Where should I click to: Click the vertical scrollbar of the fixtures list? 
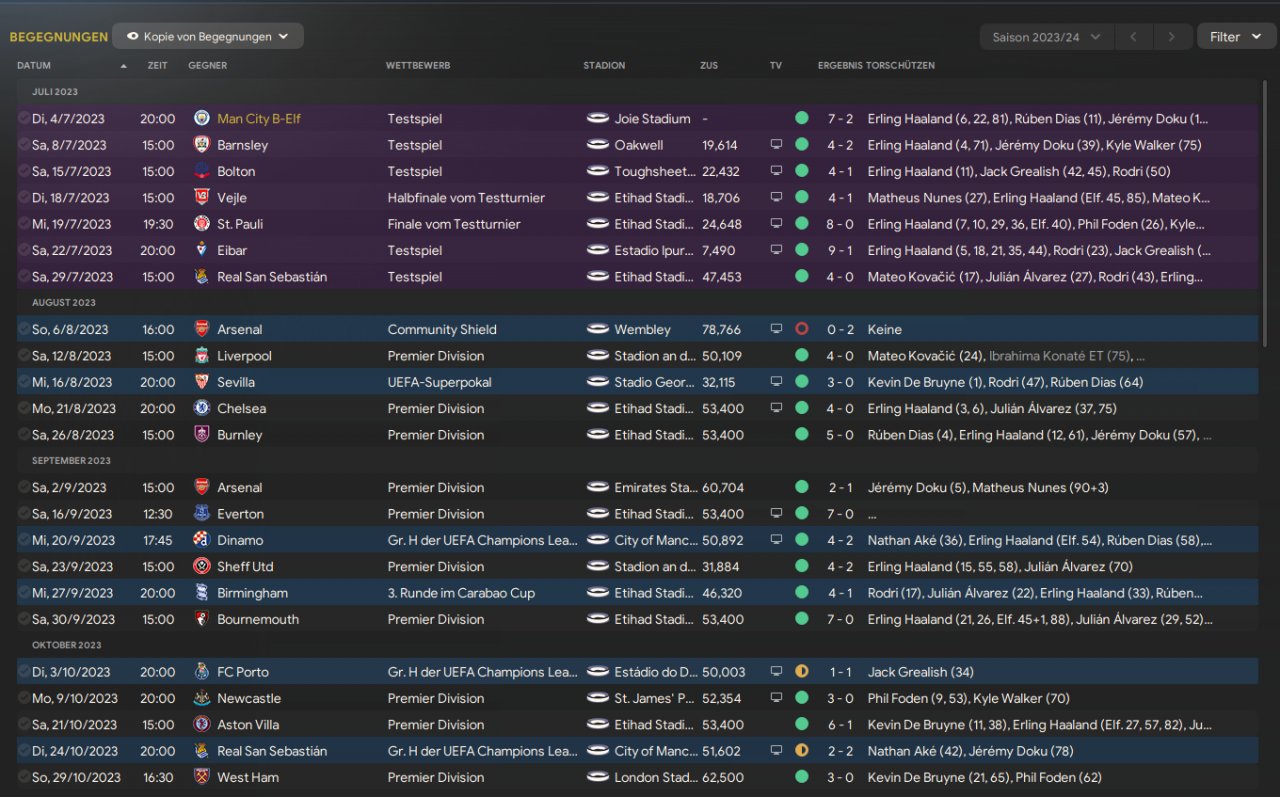pos(1266,220)
